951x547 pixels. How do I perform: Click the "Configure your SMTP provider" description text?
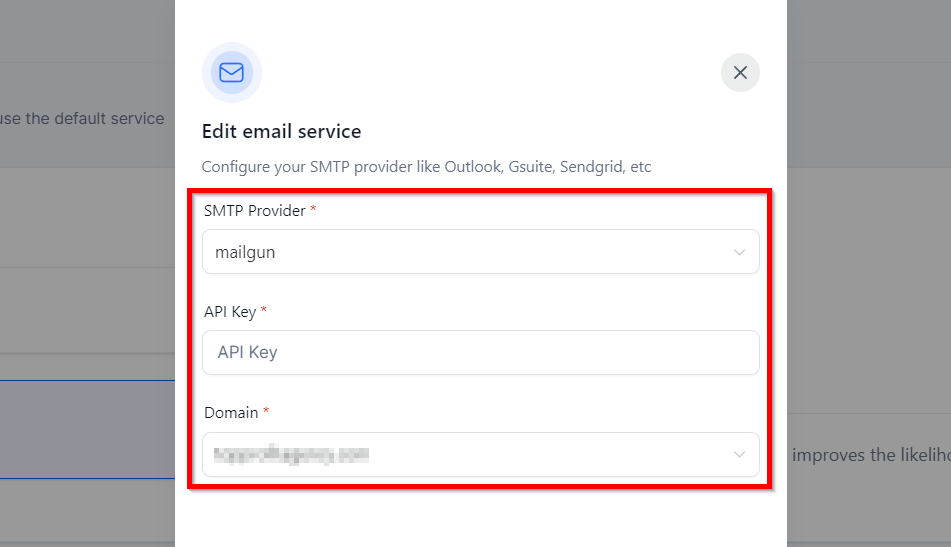point(426,167)
